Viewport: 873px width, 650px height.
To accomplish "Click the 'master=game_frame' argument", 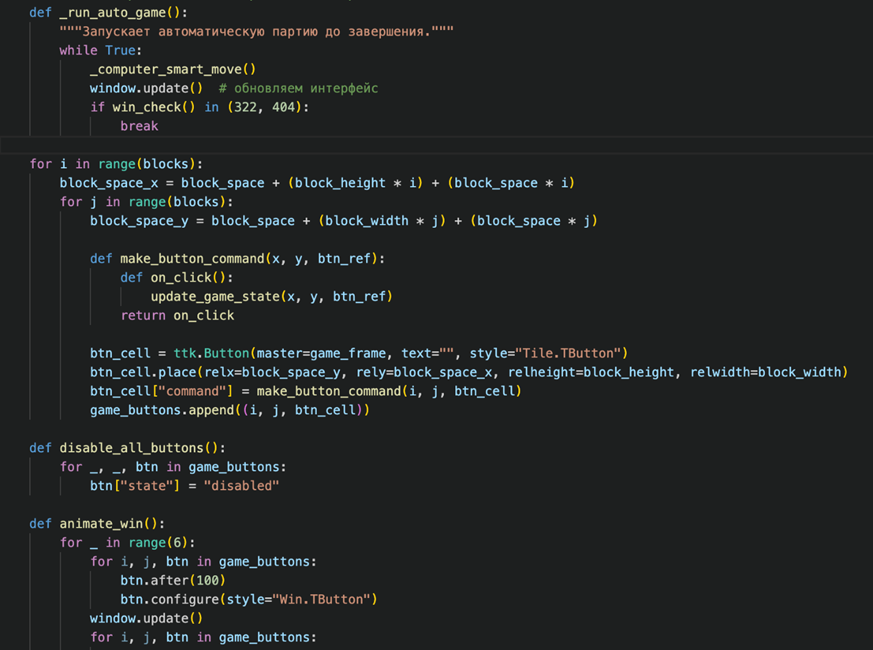I will tap(321, 353).
